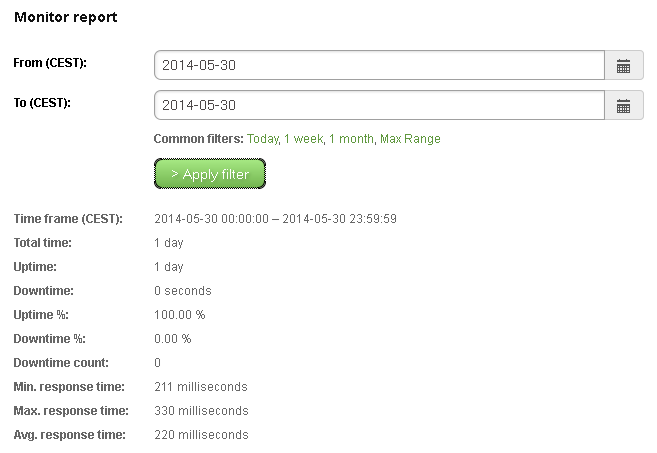Click the Time frame date range value
This screenshot has height=453, width=657.
point(275,219)
